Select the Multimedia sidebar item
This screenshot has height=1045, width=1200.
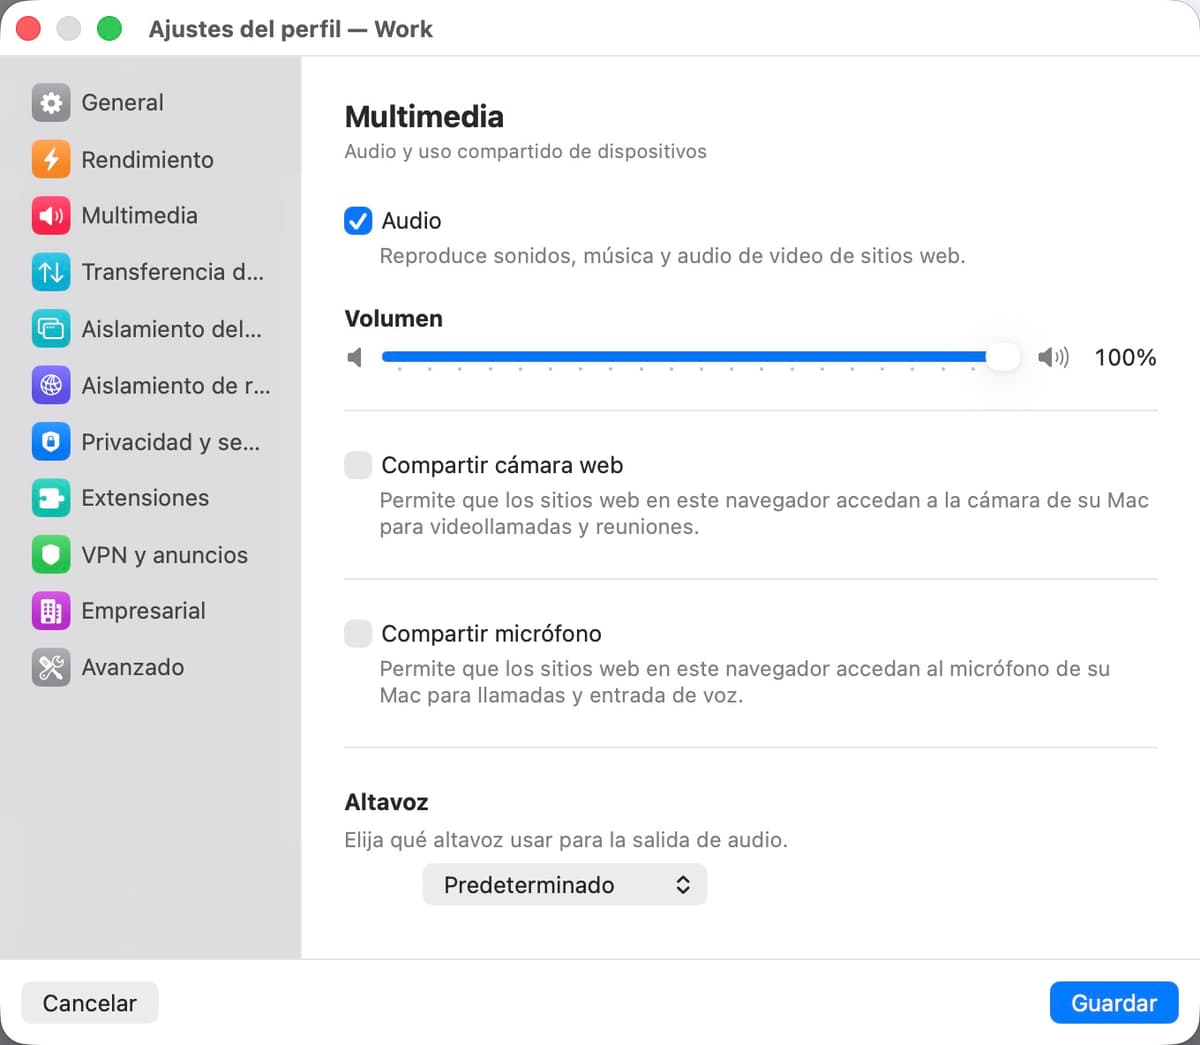(x=152, y=215)
